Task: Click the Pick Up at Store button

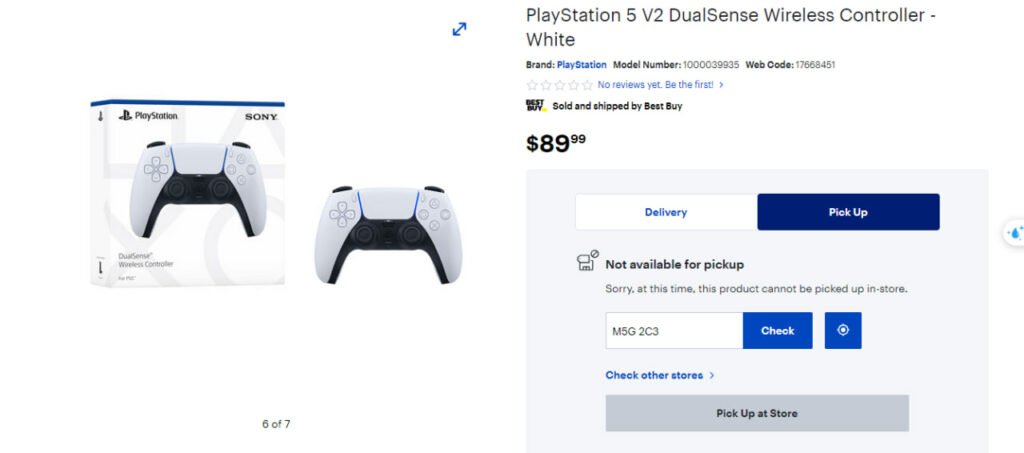Action: tap(757, 413)
